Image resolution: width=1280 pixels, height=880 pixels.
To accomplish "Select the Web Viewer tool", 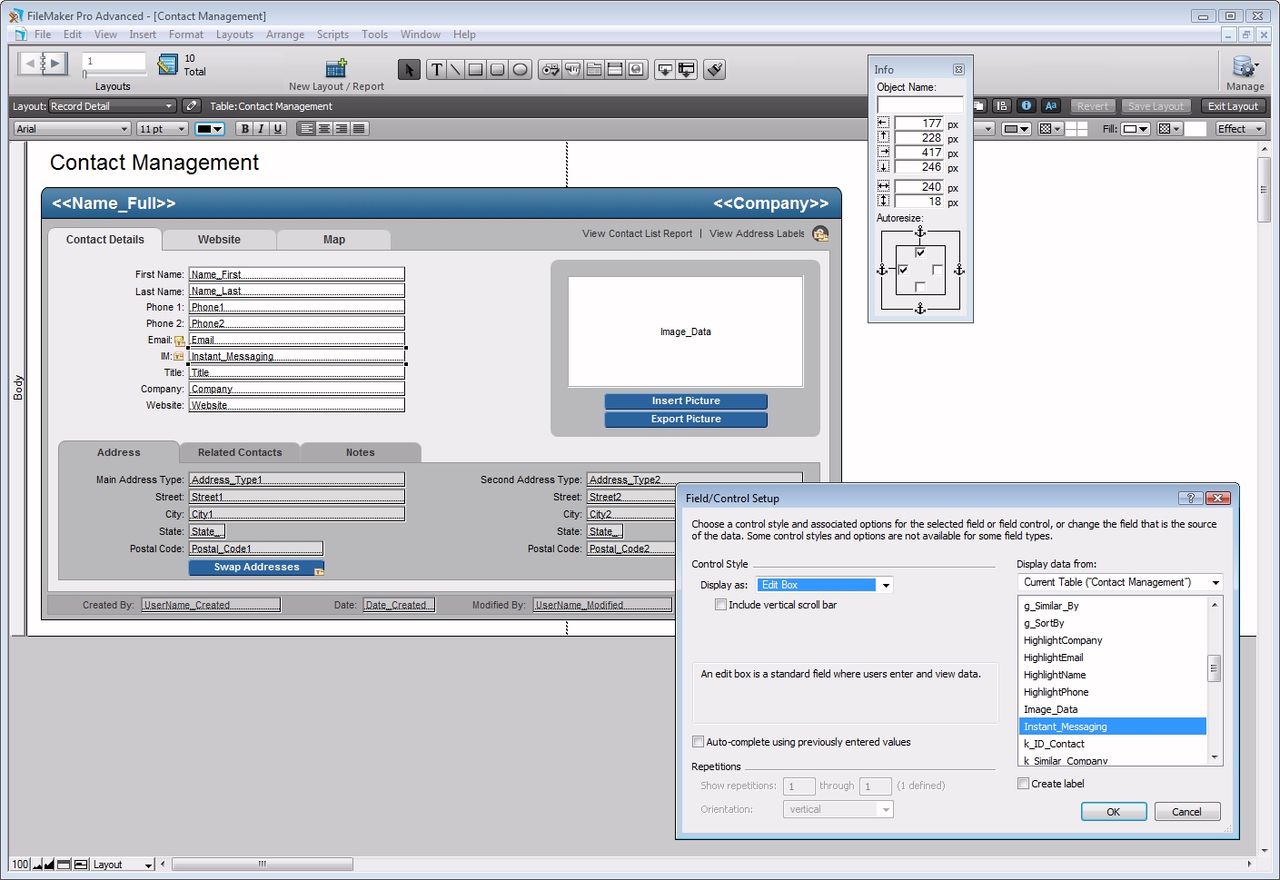I will [x=637, y=69].
